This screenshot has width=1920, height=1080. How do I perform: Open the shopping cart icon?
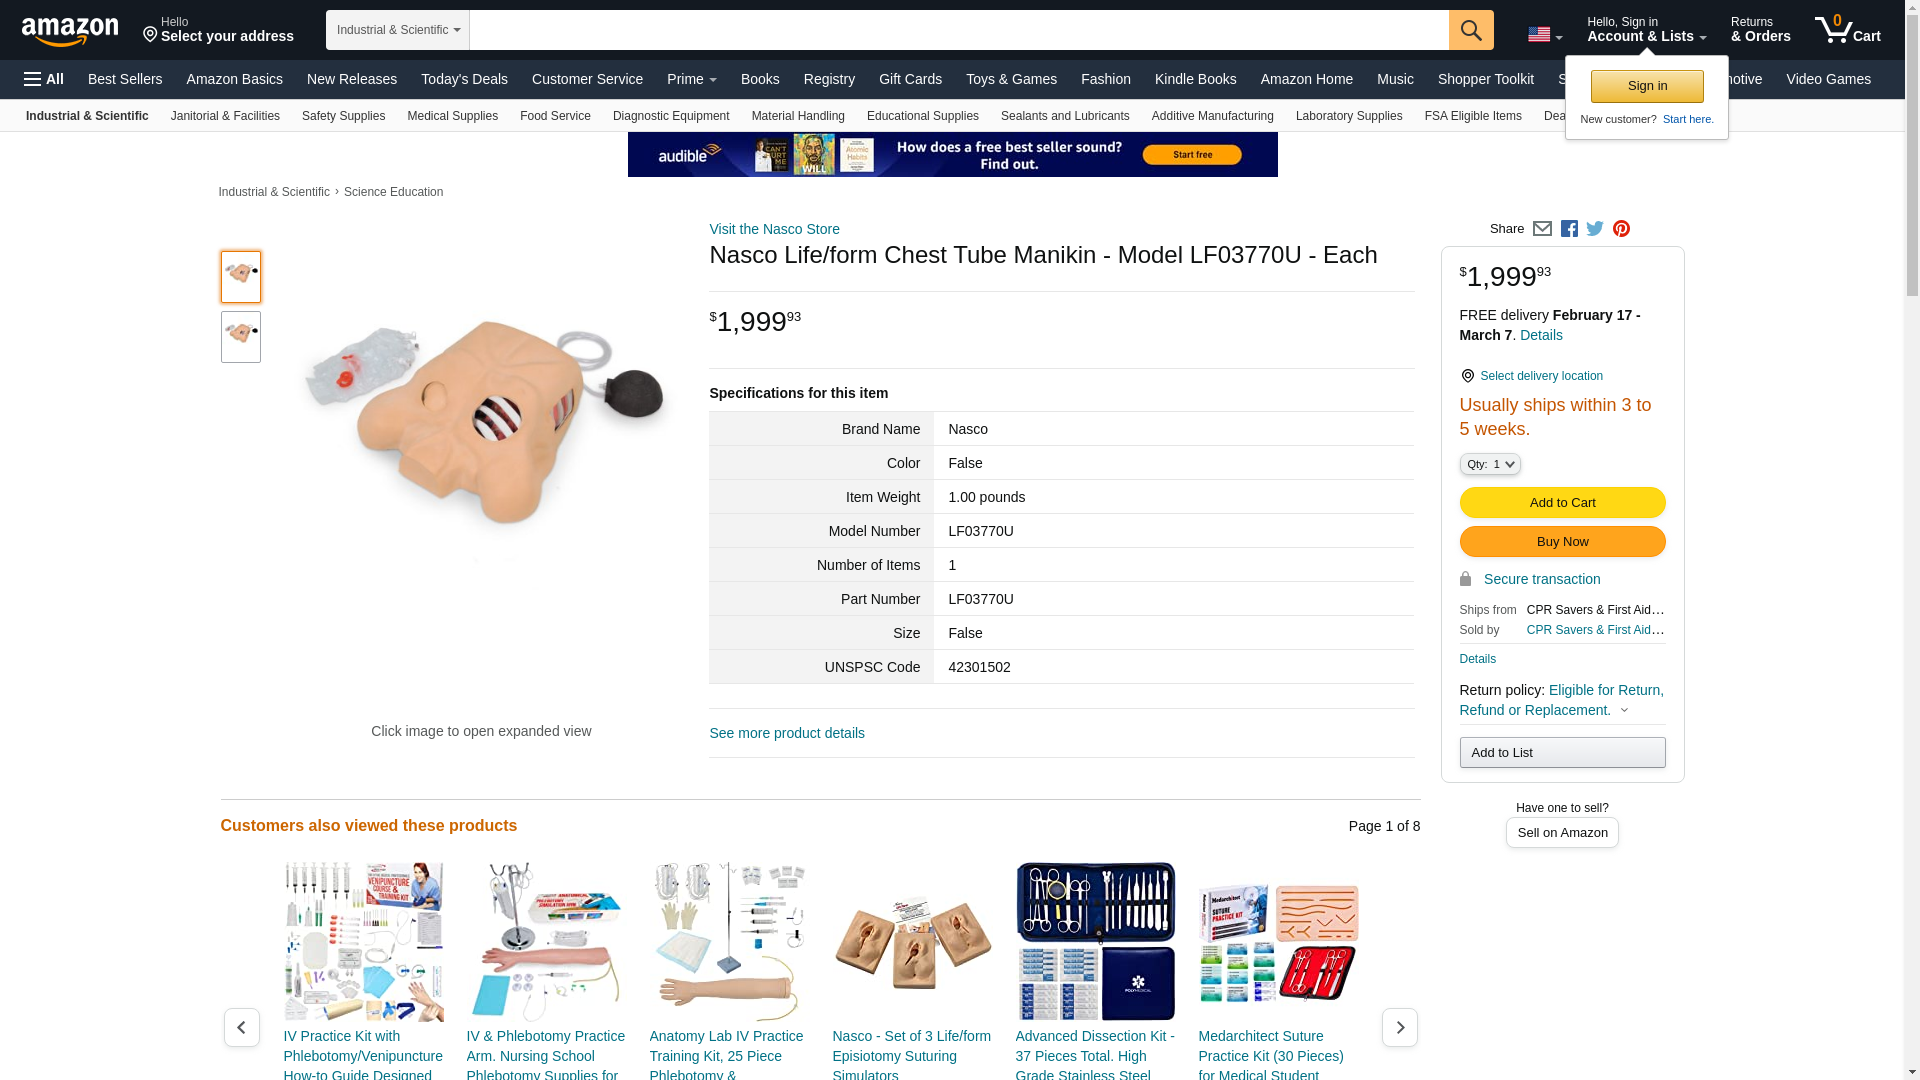1847,30
